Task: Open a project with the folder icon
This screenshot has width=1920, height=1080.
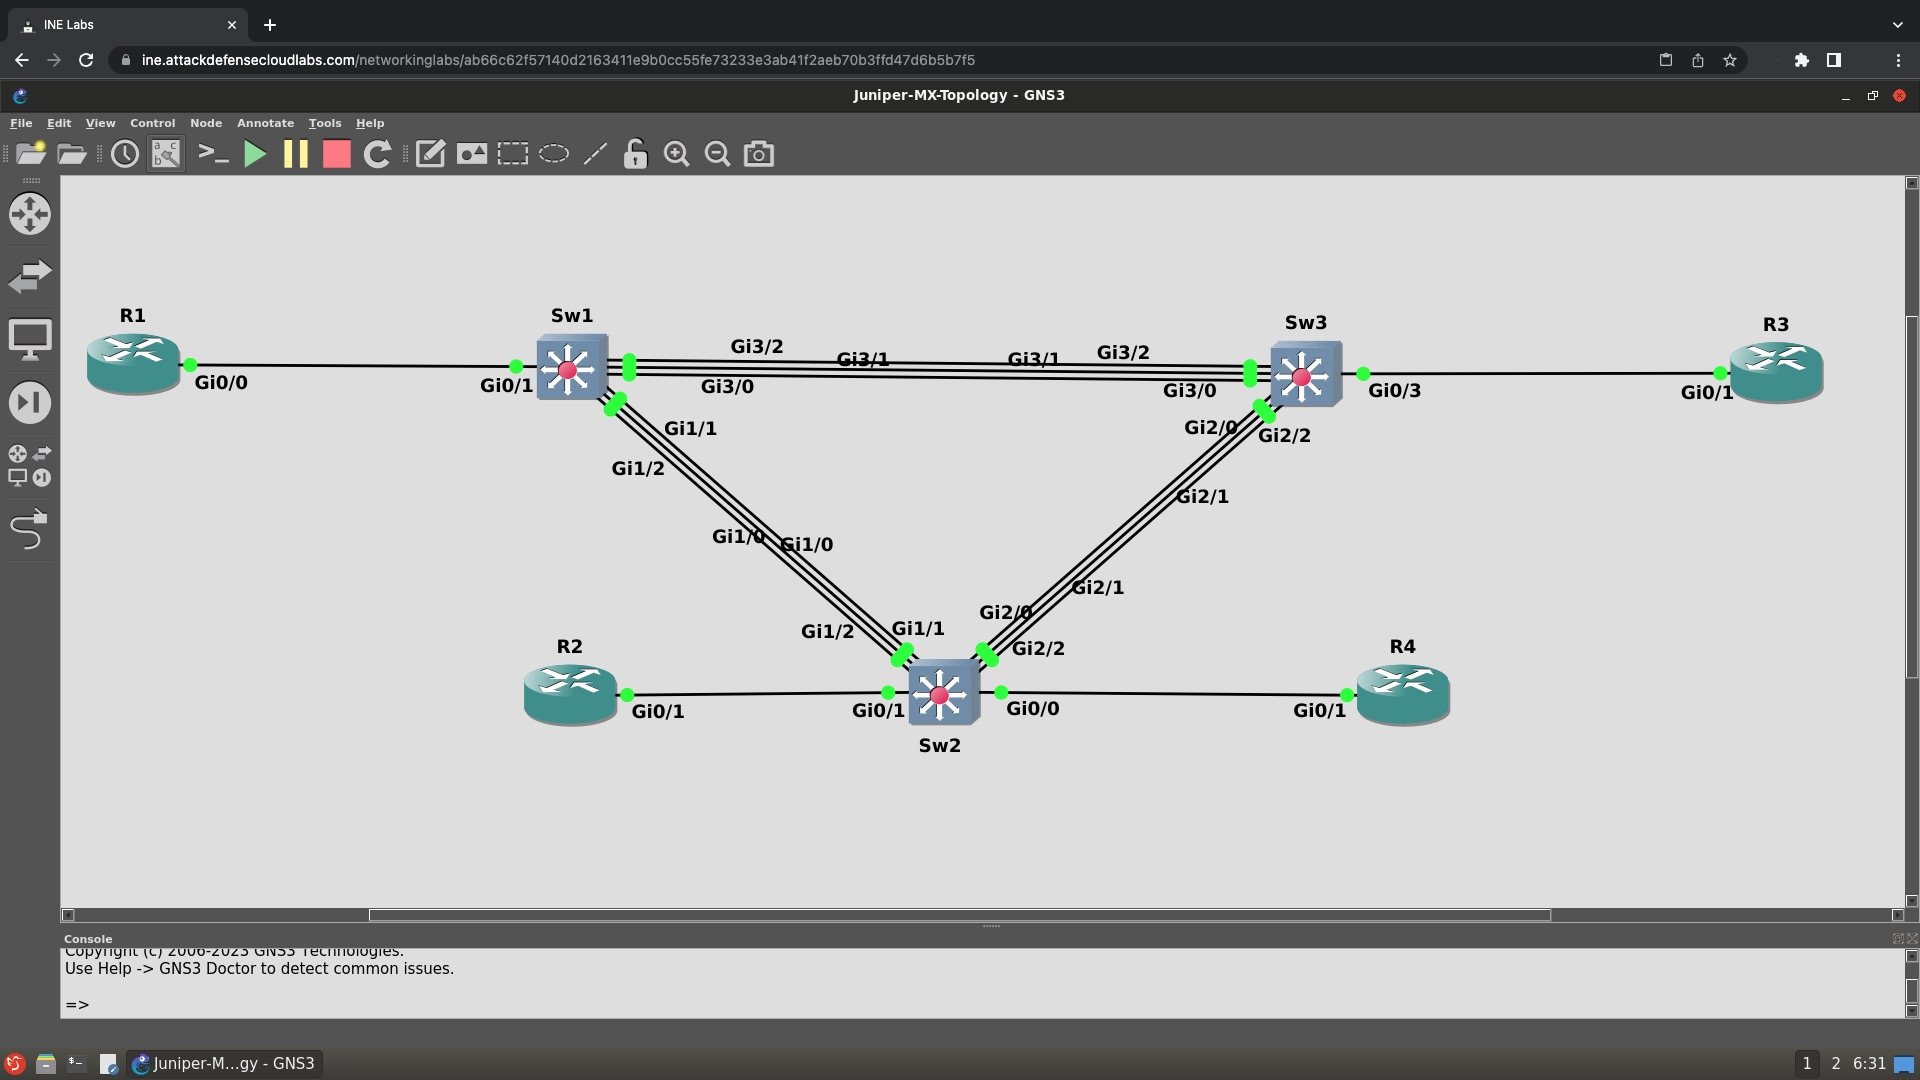Action: tap(72, 154)
